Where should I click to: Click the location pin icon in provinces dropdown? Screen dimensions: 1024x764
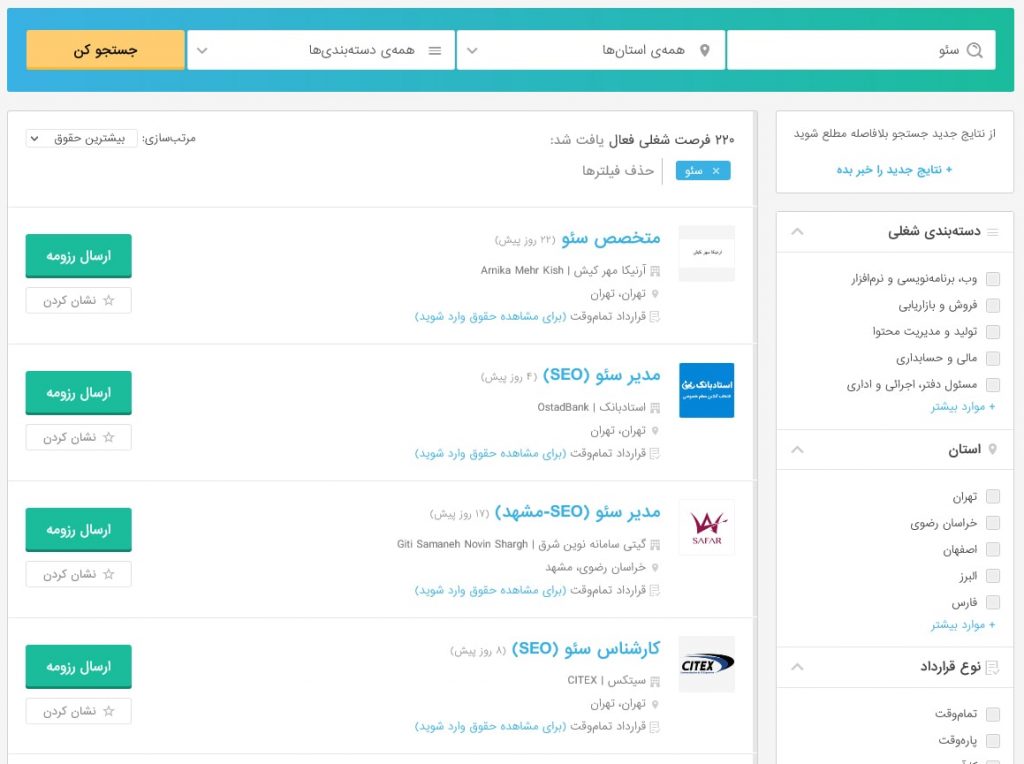coord(705,50)
